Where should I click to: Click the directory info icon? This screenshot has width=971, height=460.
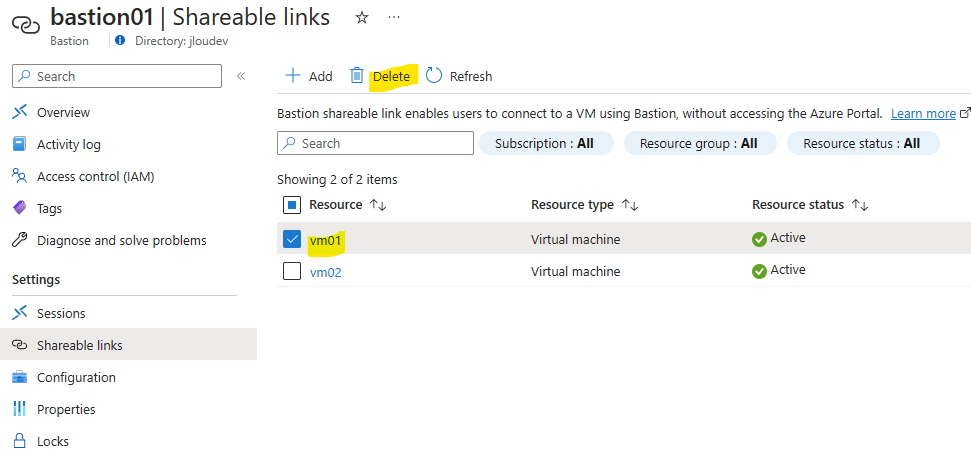(120, 41)
